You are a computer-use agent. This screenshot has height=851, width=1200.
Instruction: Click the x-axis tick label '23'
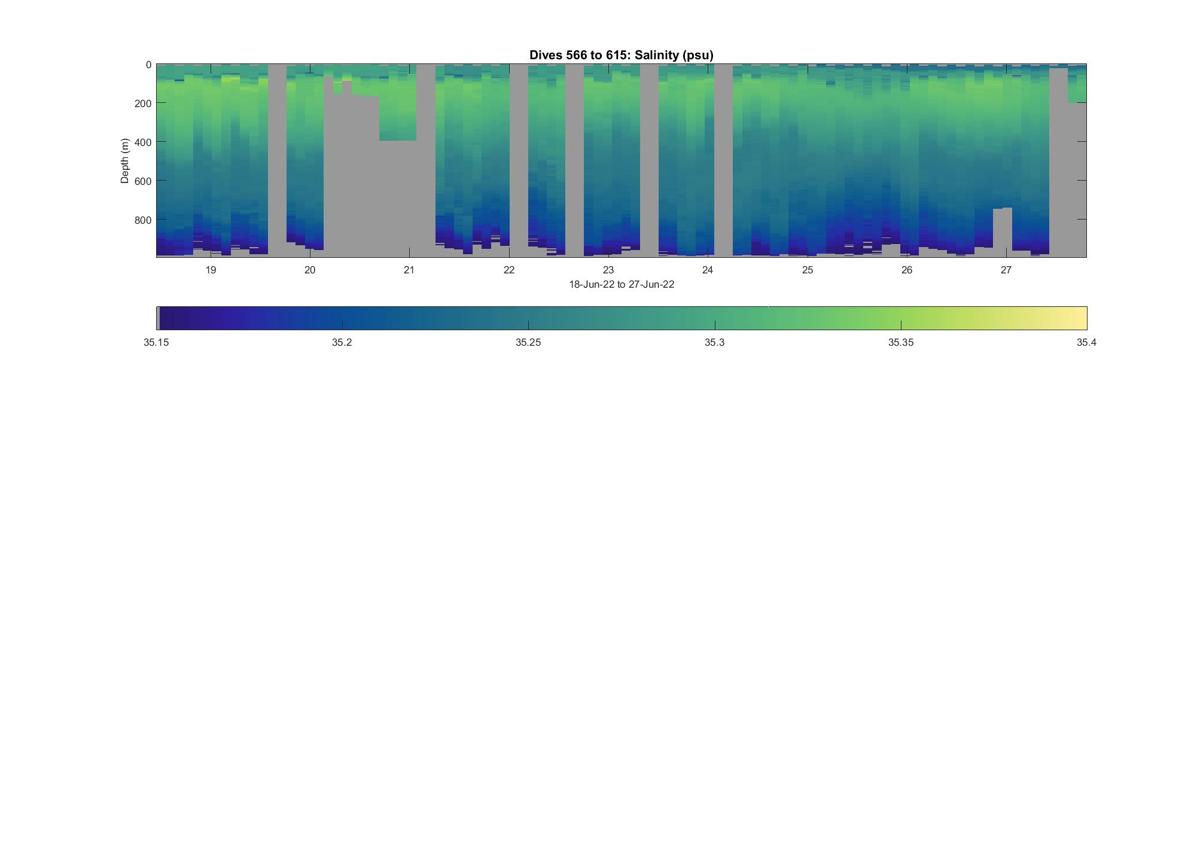(x=608, y=270)
